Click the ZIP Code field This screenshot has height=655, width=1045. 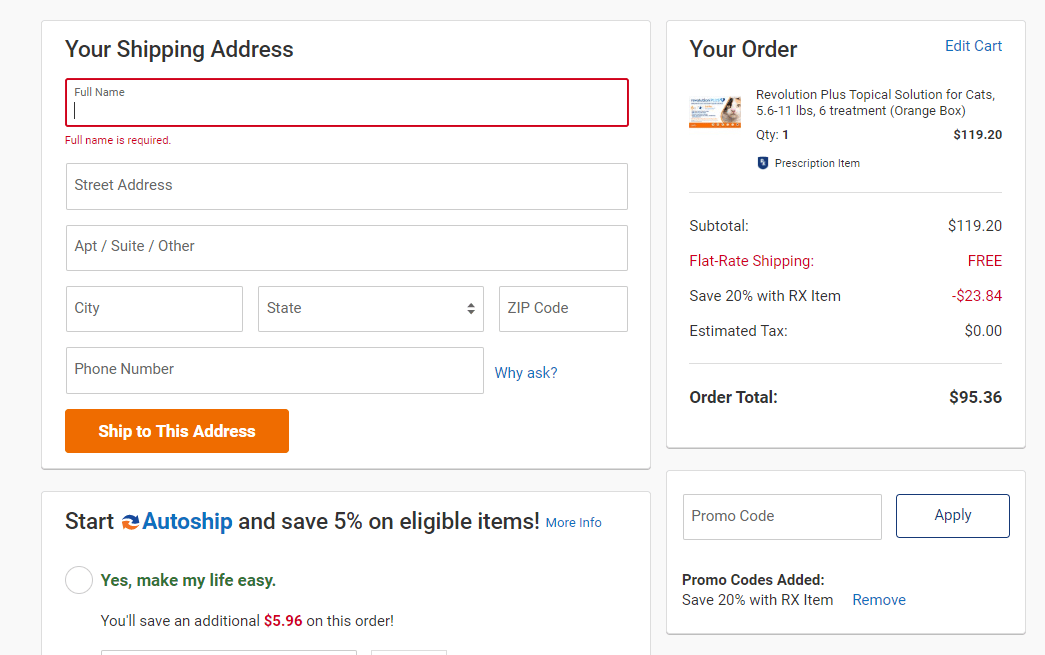click(x=560, y=308)
